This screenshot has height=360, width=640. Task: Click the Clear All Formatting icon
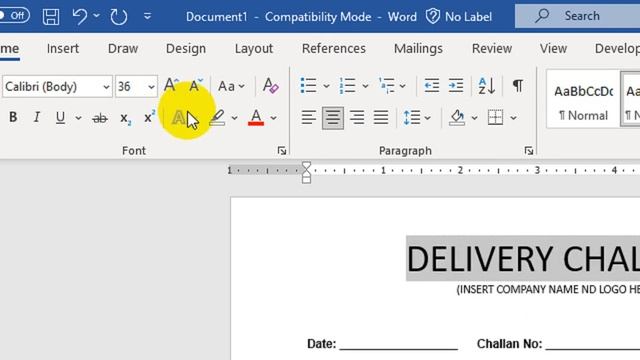270,86
